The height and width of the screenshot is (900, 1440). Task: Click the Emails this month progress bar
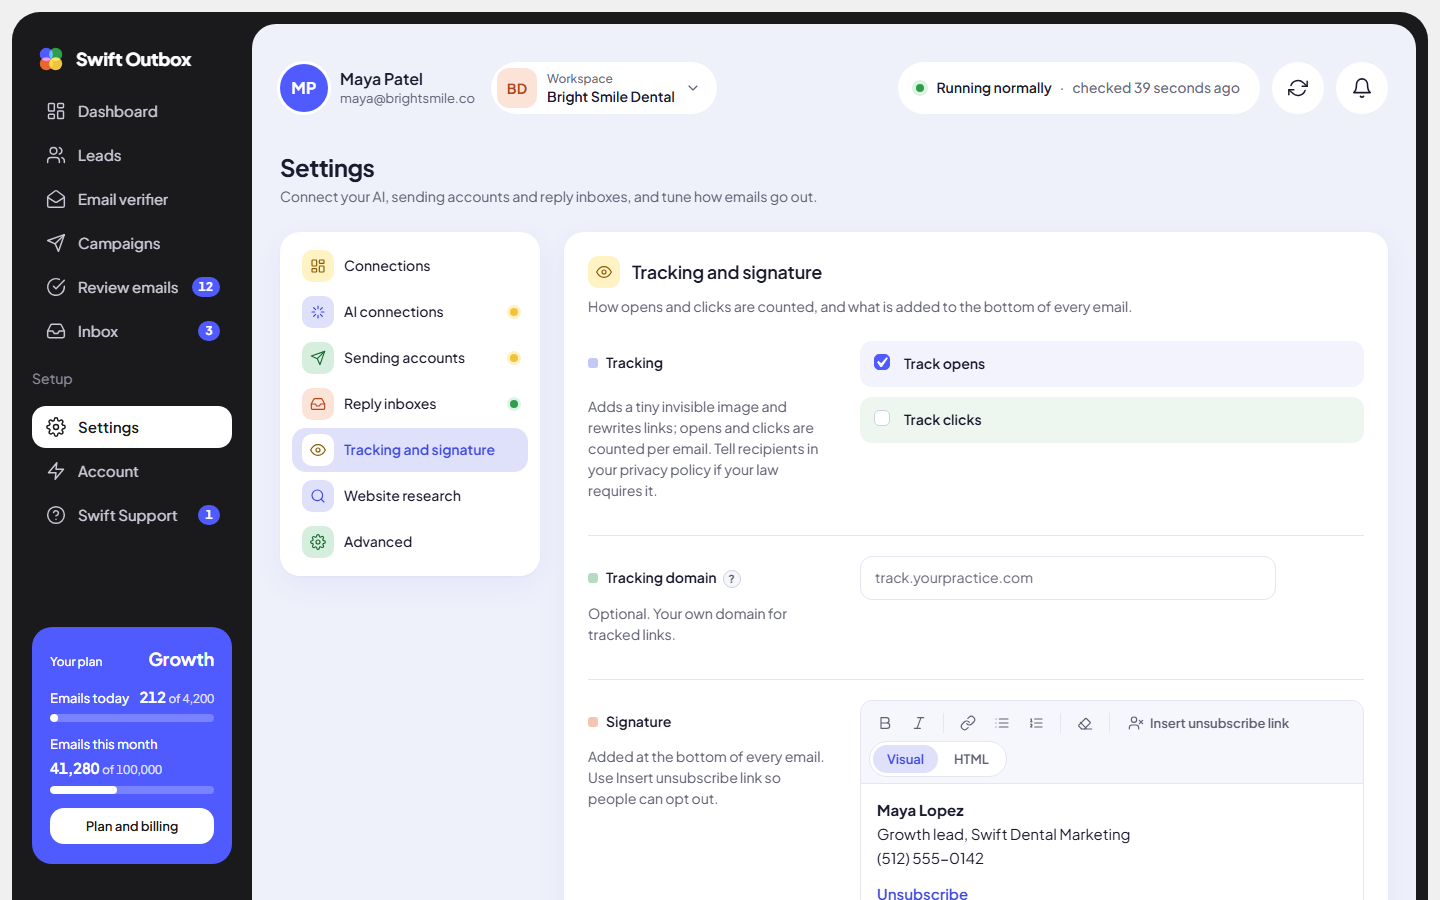tap(132, 790)
